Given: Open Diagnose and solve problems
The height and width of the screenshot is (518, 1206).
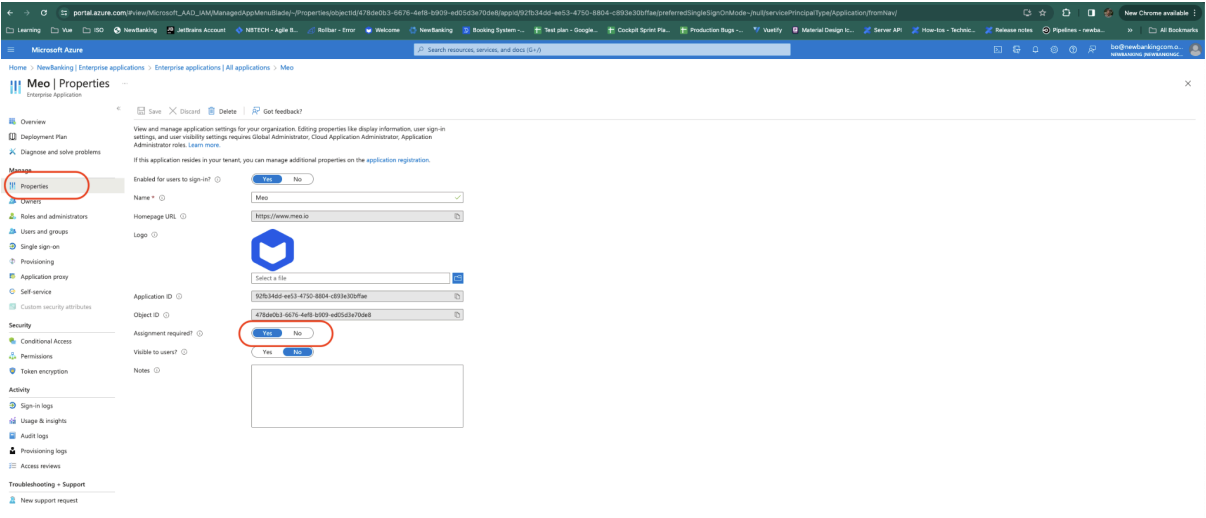Looking at the screenshot, I should click(x=60, y=152).
